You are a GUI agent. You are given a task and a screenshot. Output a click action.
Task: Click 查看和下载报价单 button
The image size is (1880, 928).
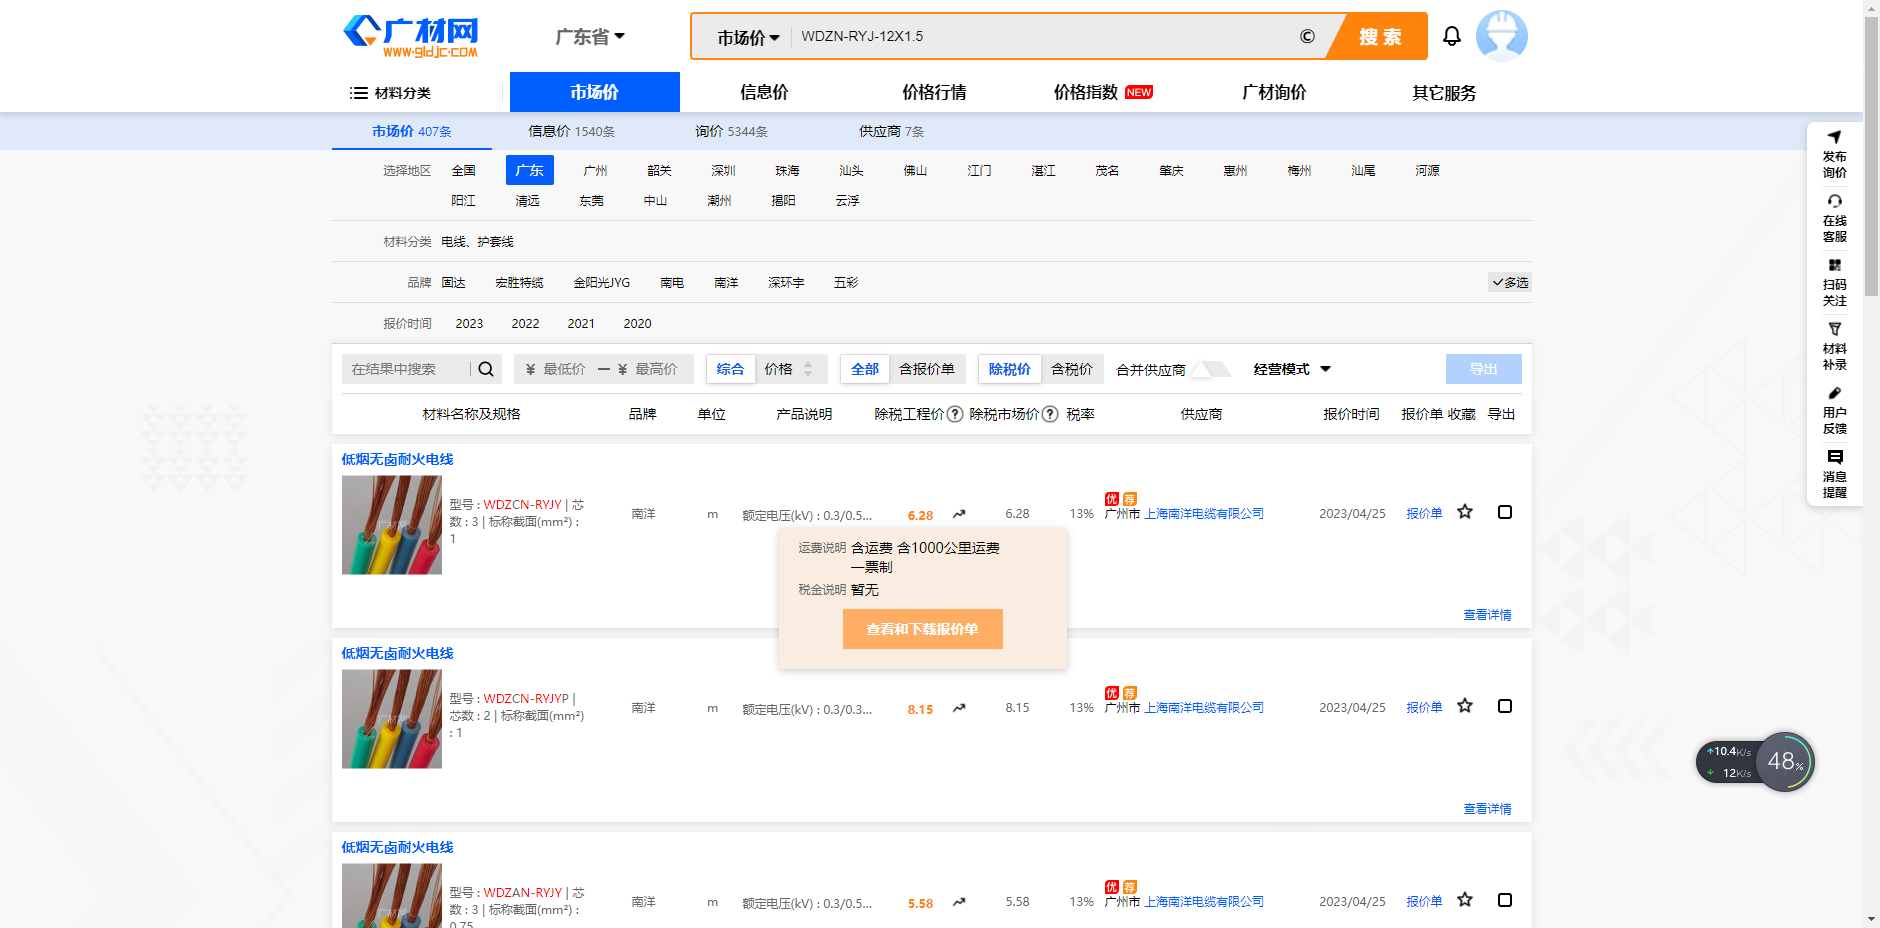coord(922,629)
